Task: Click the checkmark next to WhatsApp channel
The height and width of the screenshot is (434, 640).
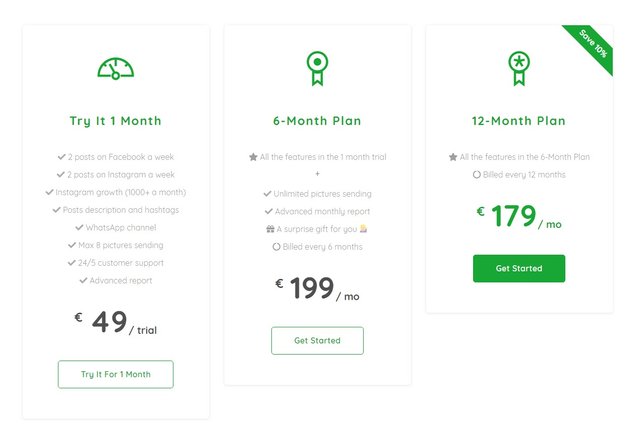Action: click(x=79, y=227)
